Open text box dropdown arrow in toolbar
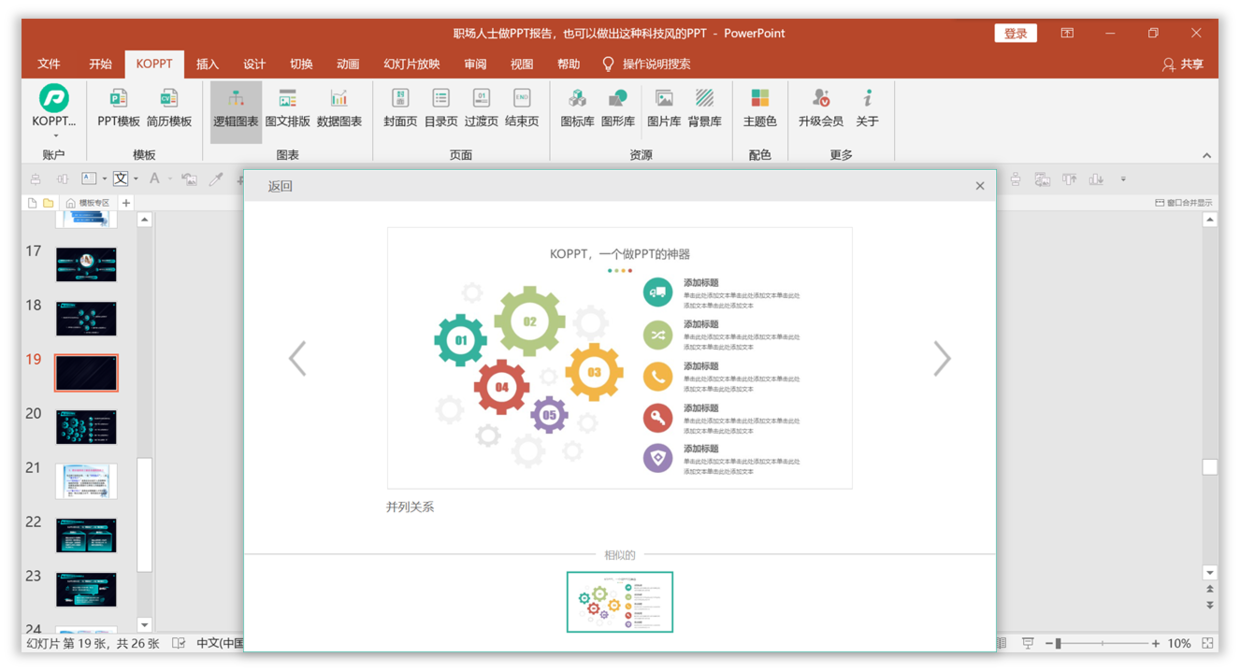Viewport: 1240px width, 671px height. click(105, 180)
